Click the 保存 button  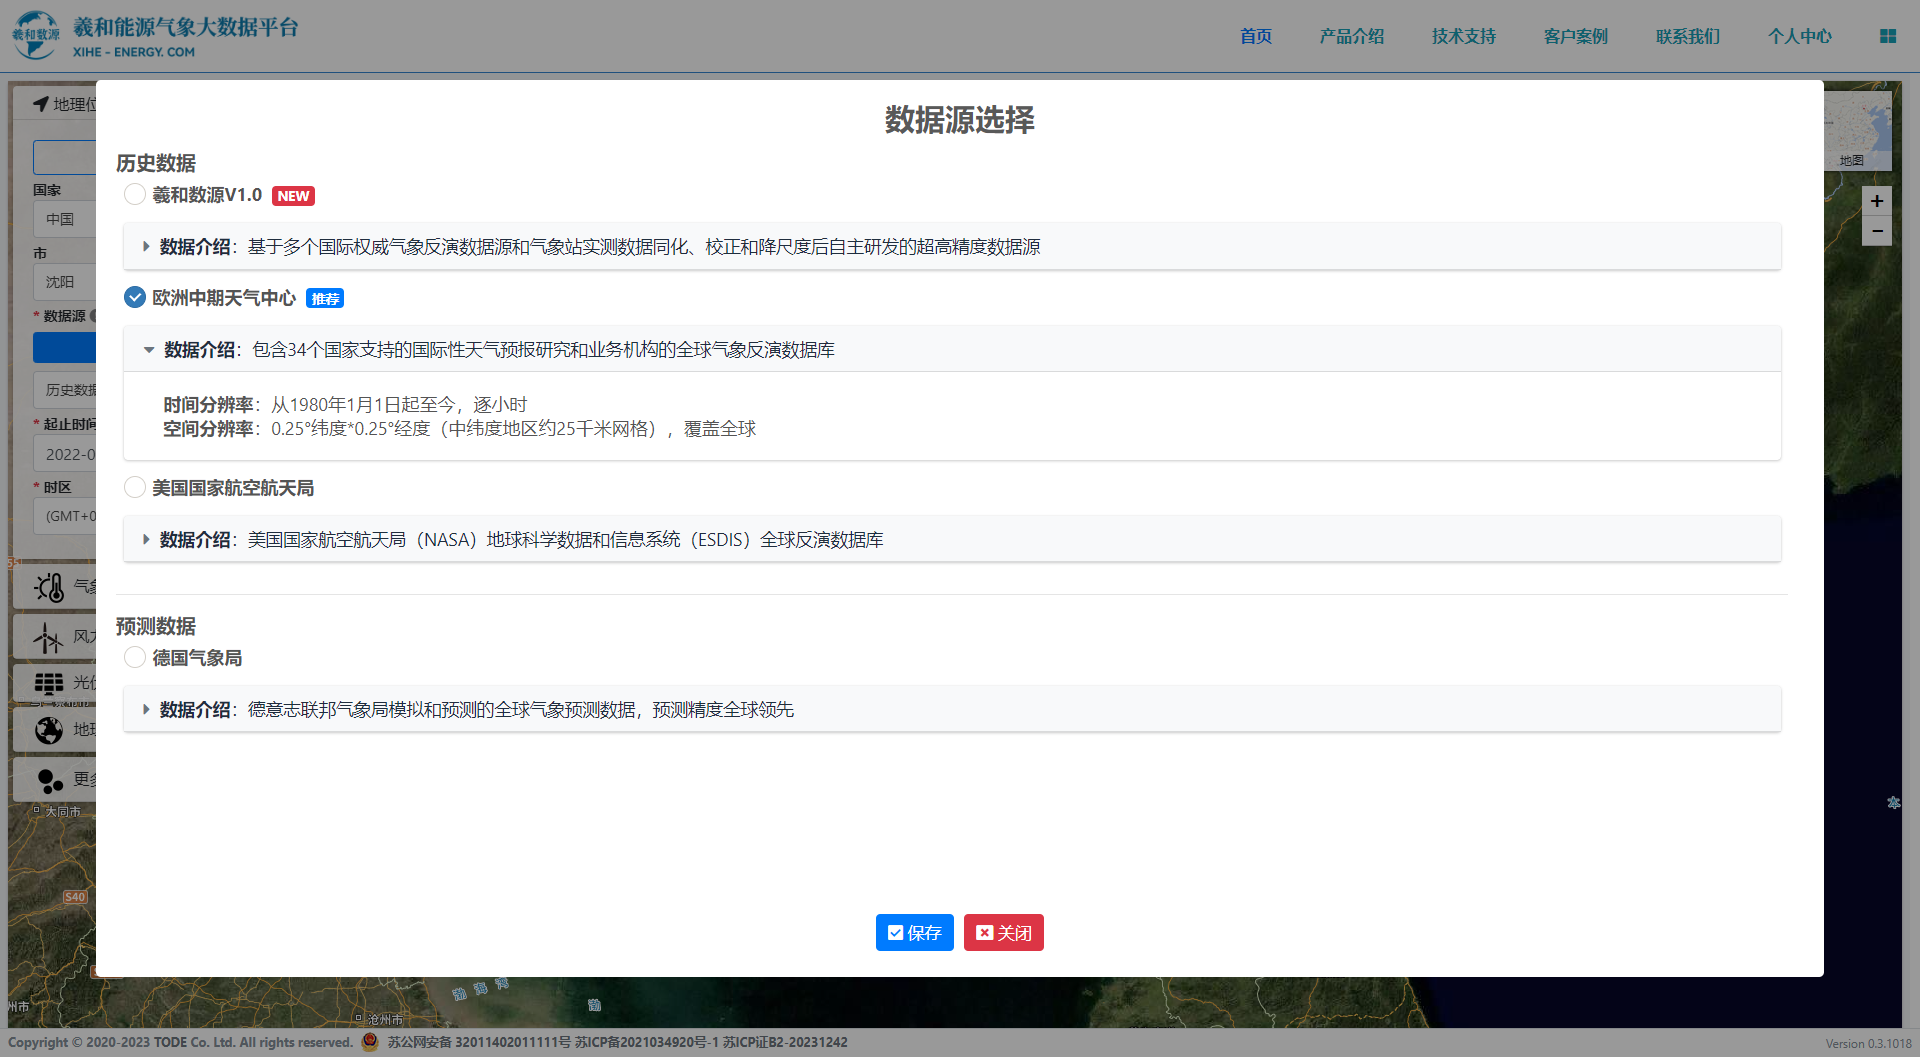click(914, 933)
